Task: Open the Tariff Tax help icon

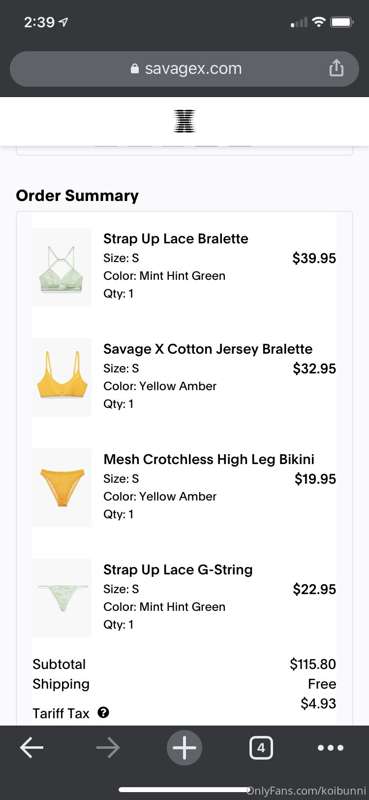Action: click(x=103, y=712)
